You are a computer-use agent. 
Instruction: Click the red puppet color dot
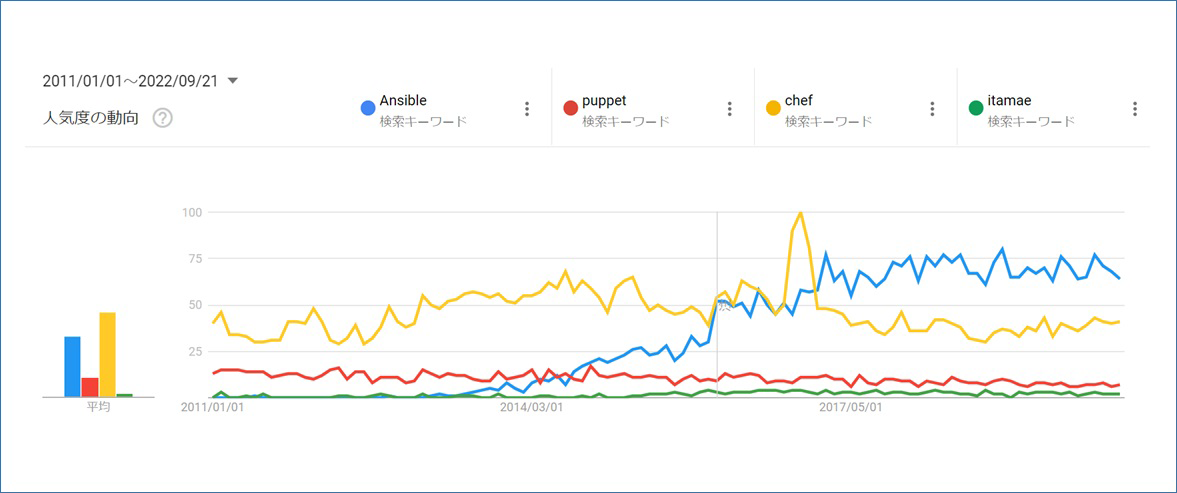tap(570, 108)
